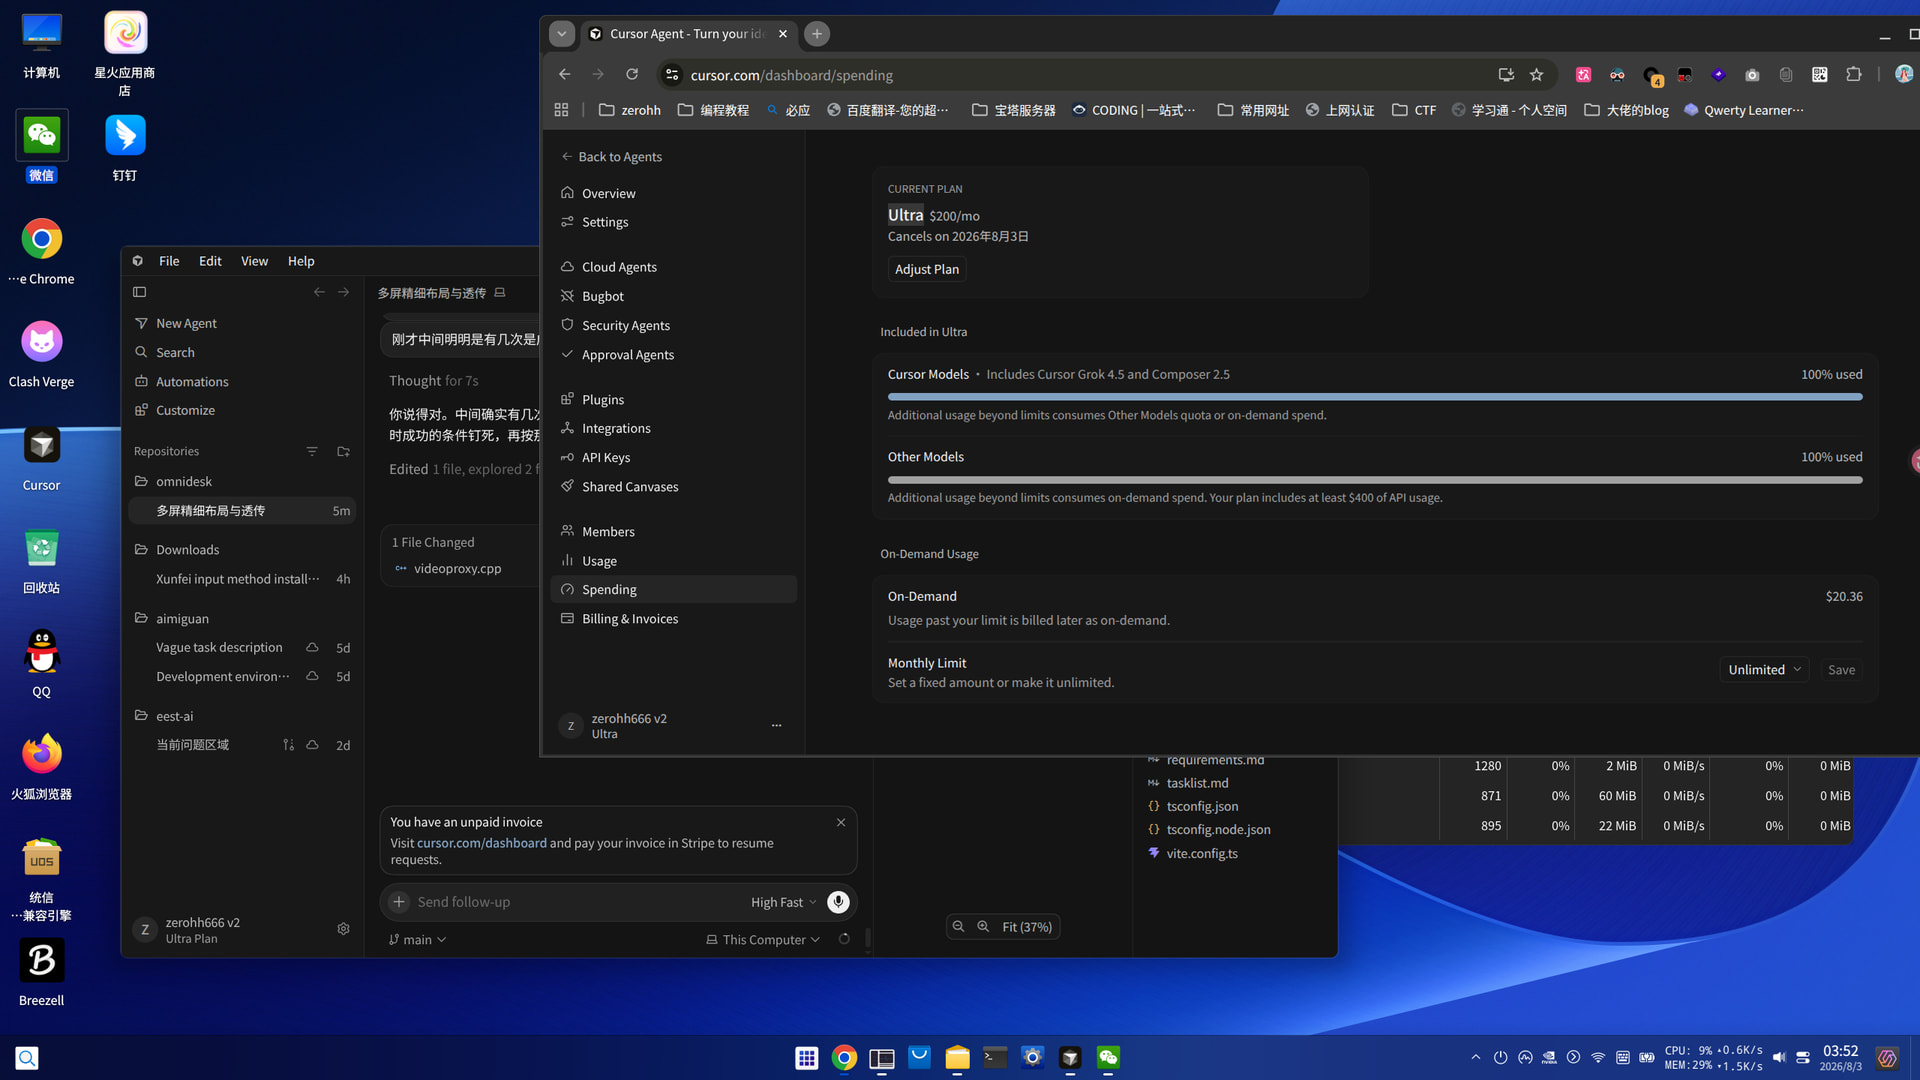Open the 回收站 recycle bin
Screen dimensions: 1920x1080
(41, 560)
